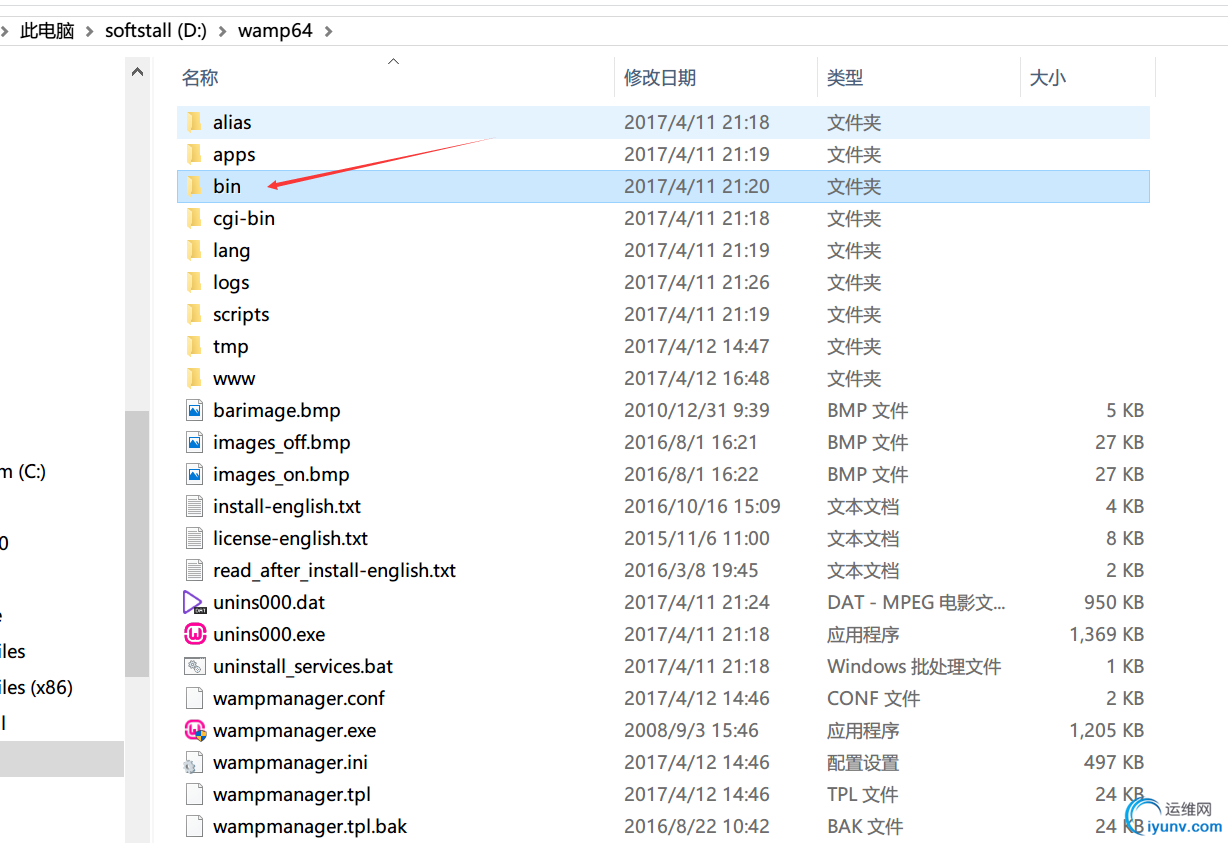Click the folder icon beside alias

tap(194, 122)
